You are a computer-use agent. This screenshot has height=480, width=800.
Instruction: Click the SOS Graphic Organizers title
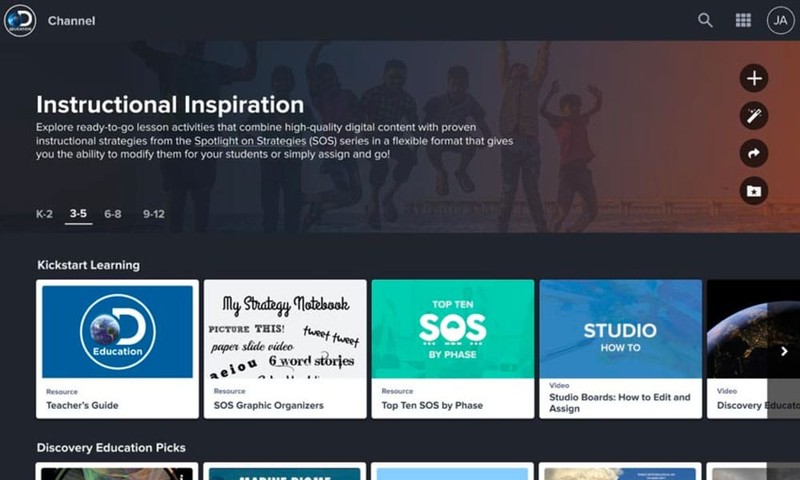(x=268, y=406)
